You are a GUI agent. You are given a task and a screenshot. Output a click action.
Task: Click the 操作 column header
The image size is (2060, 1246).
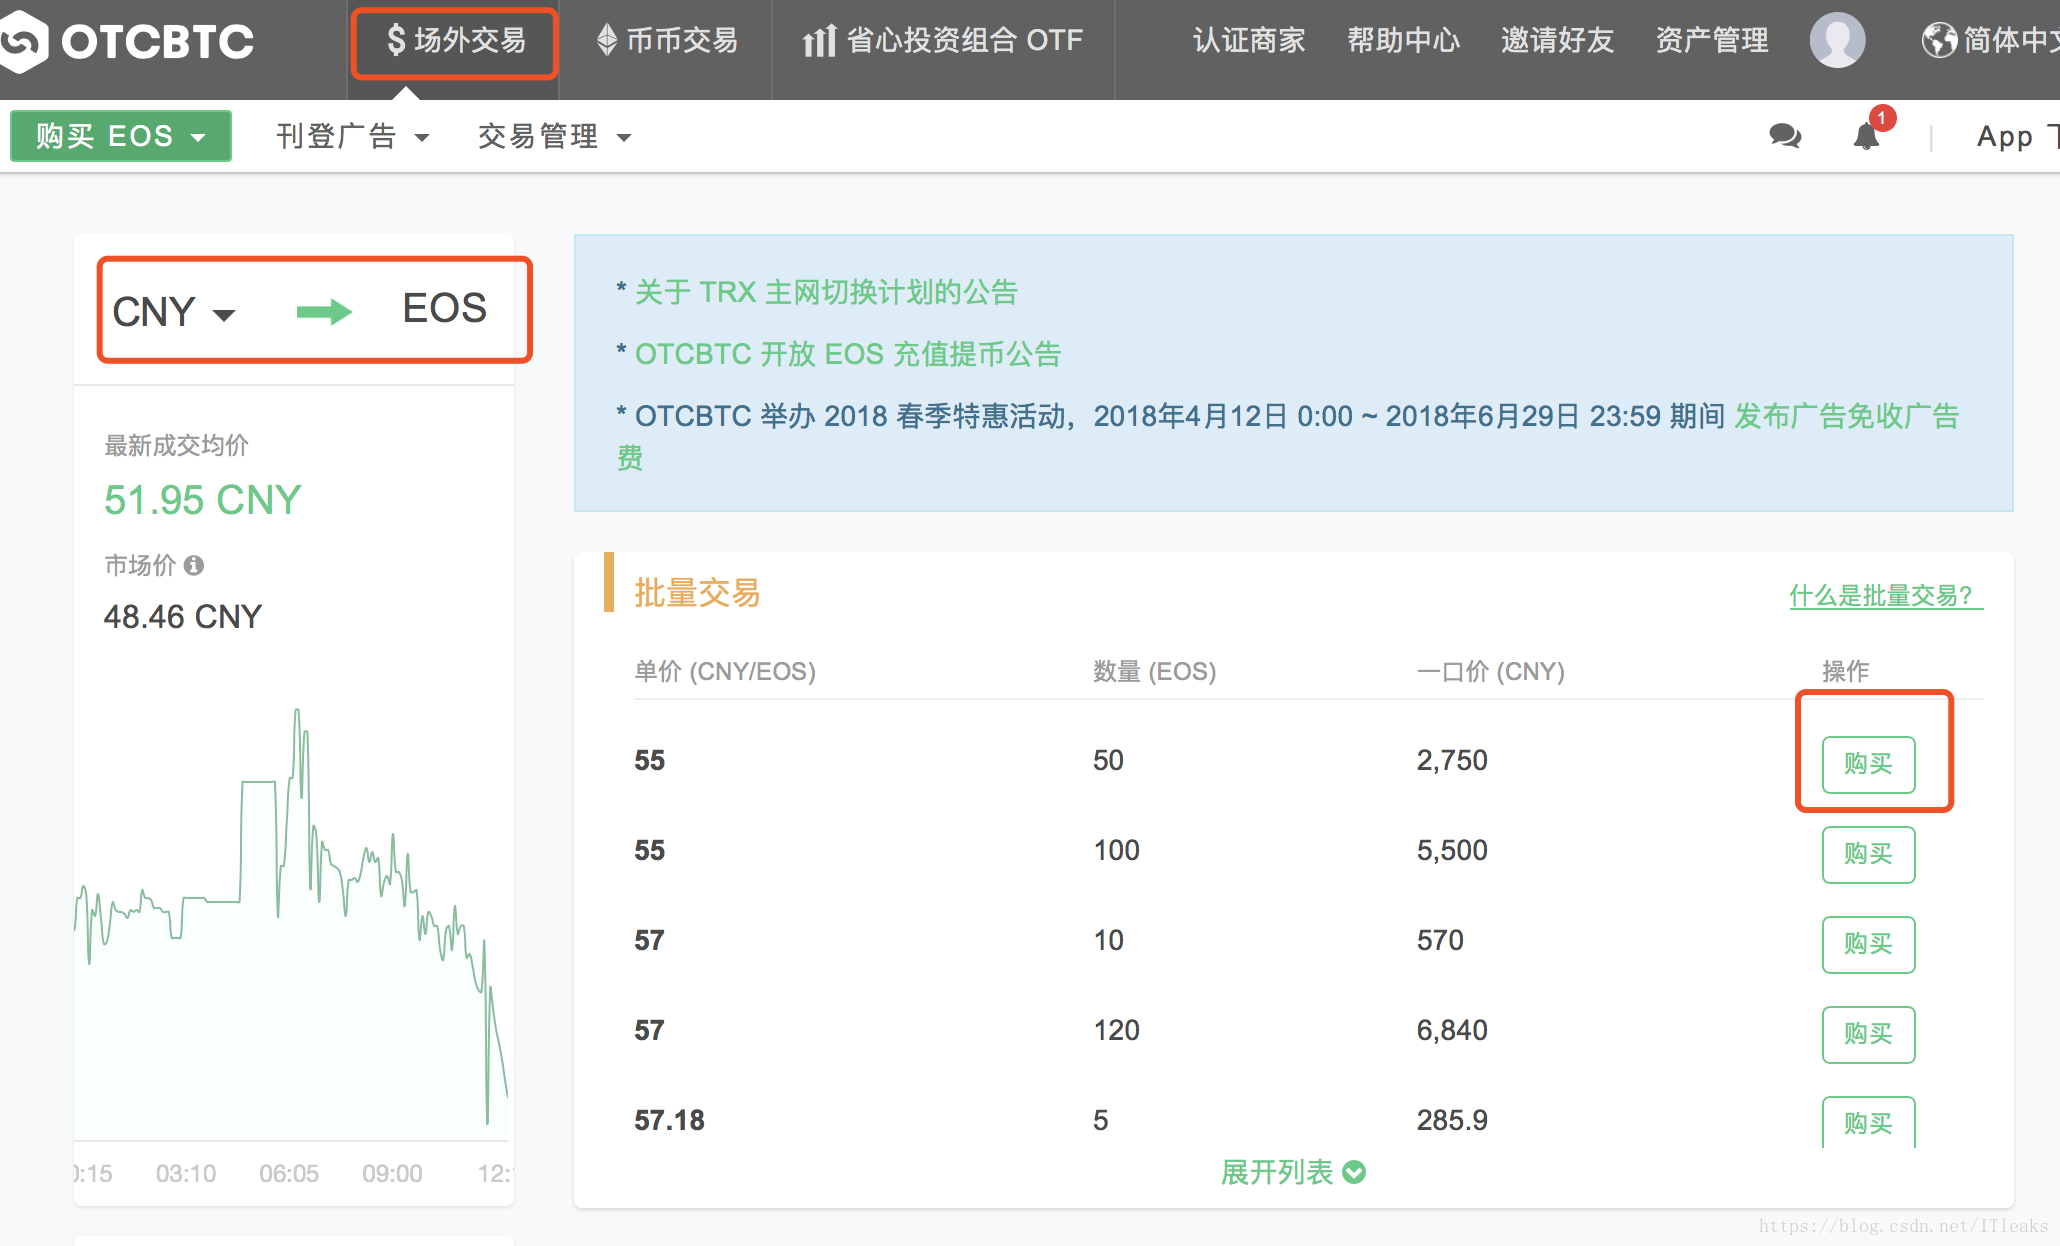click(1845, 671)
